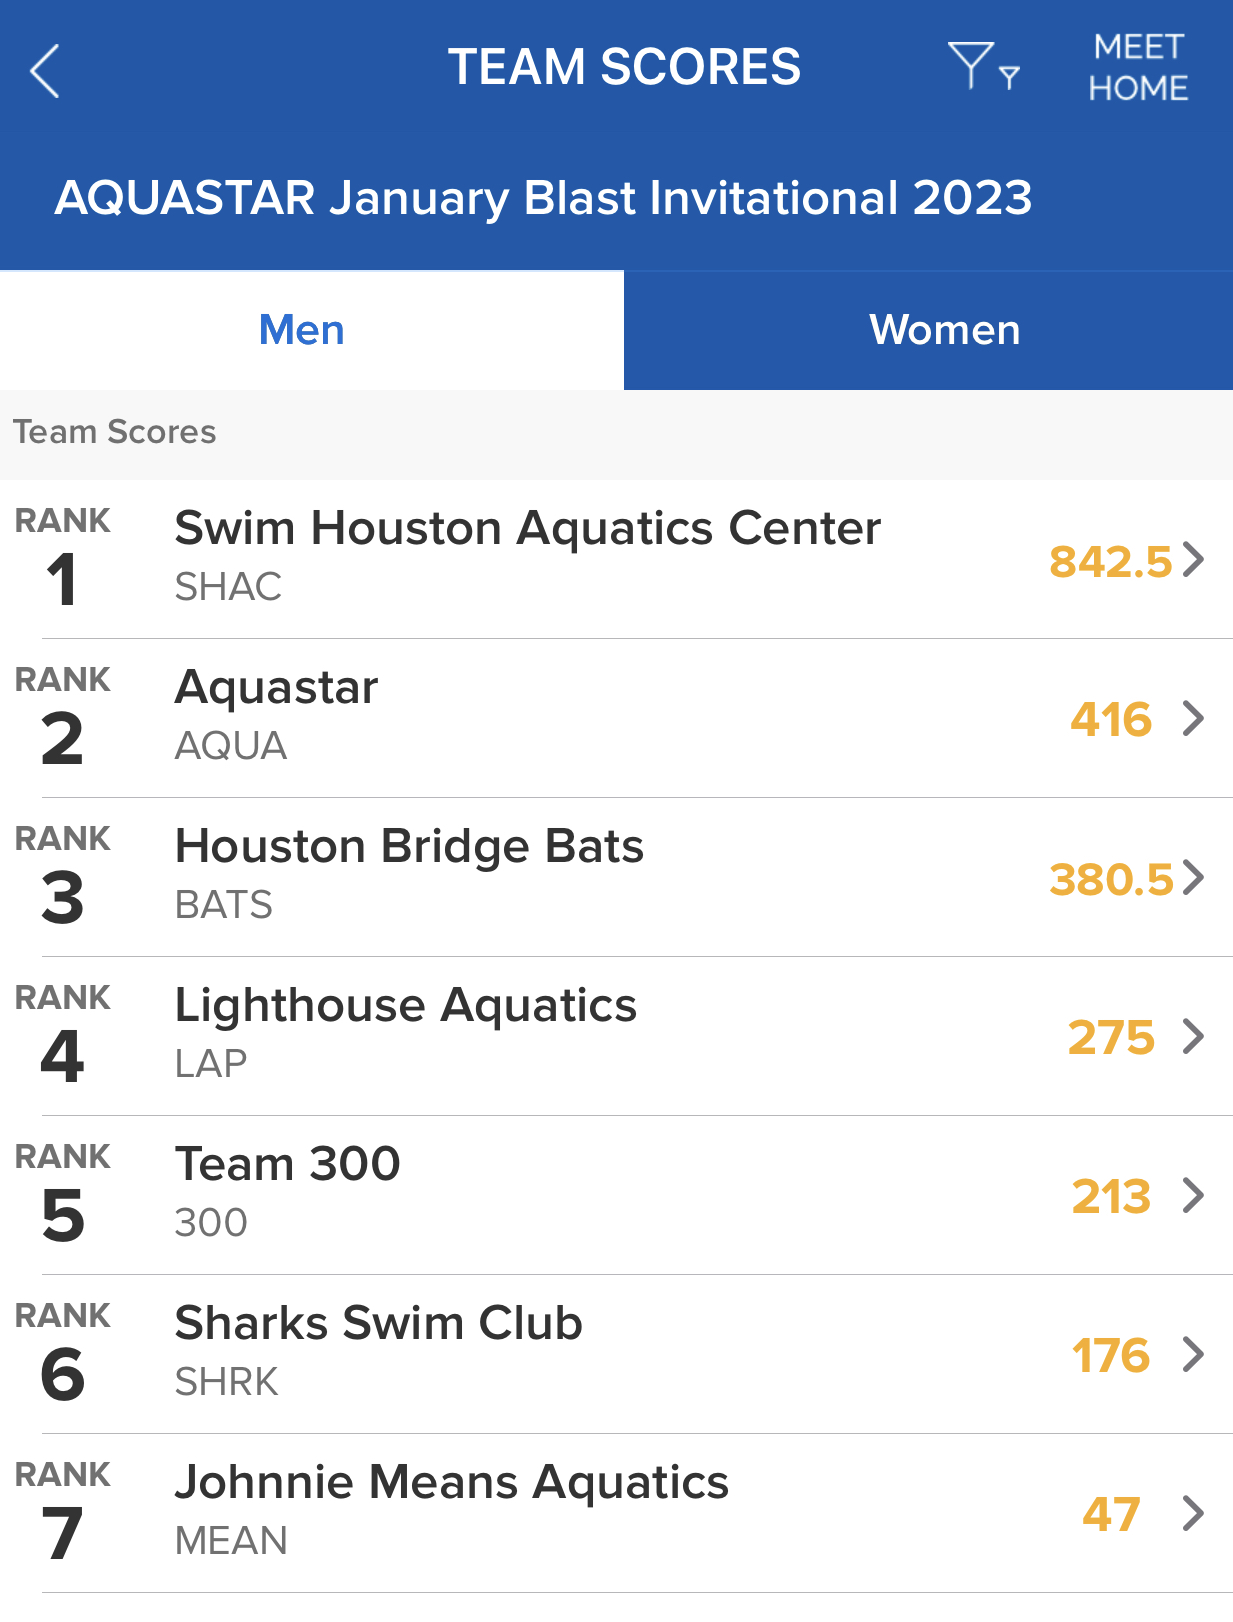Tap Johnnie Means Aquatics score 47
The height and width of the screenshot is (1622, 1233).
pos(1110,1515)
